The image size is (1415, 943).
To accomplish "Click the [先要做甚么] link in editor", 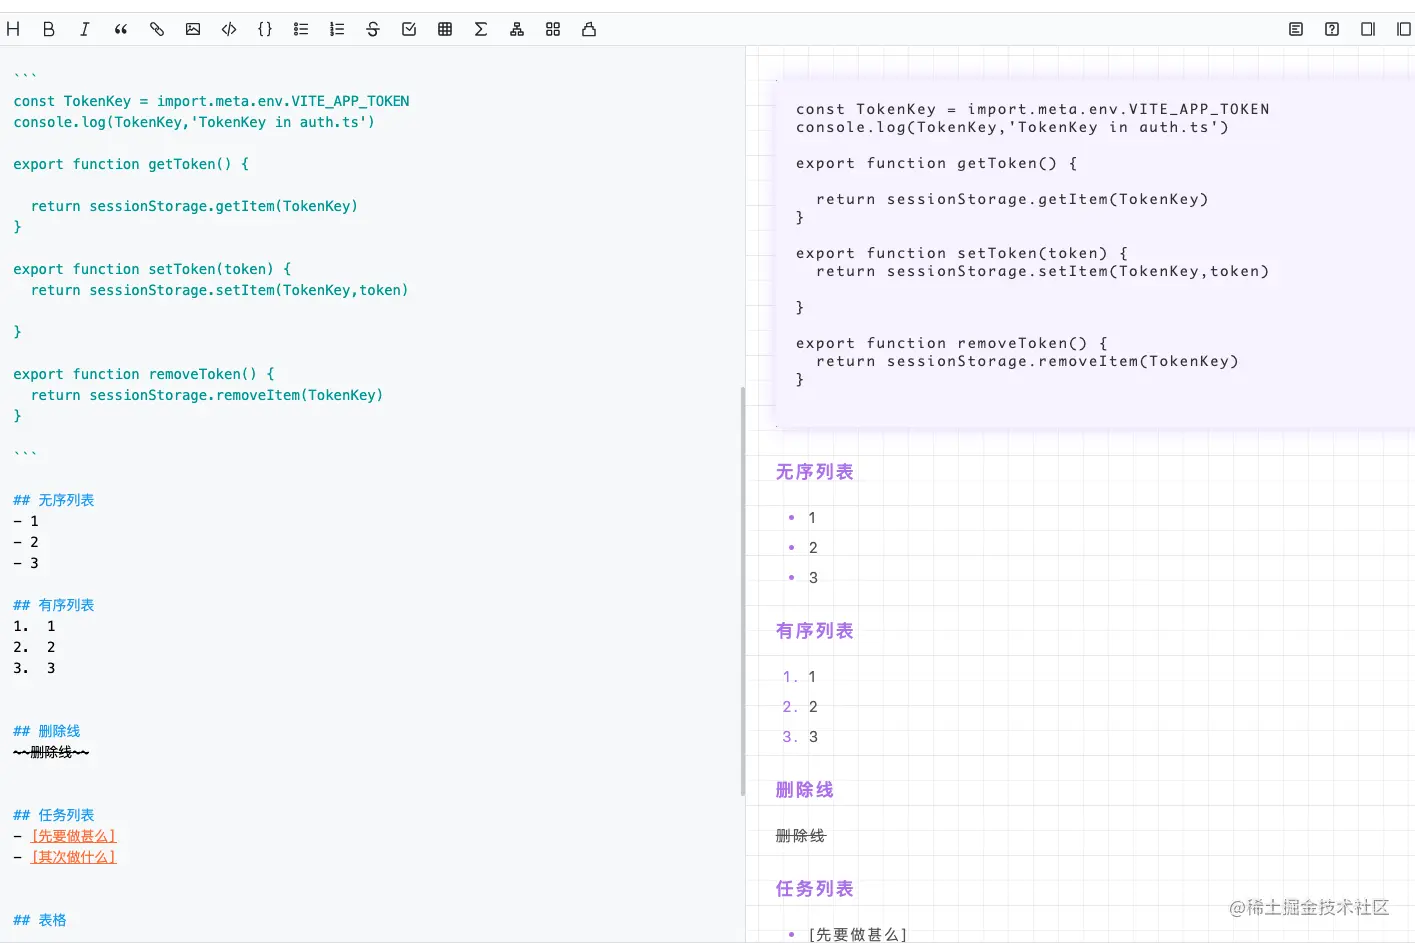I will [74, 836].
